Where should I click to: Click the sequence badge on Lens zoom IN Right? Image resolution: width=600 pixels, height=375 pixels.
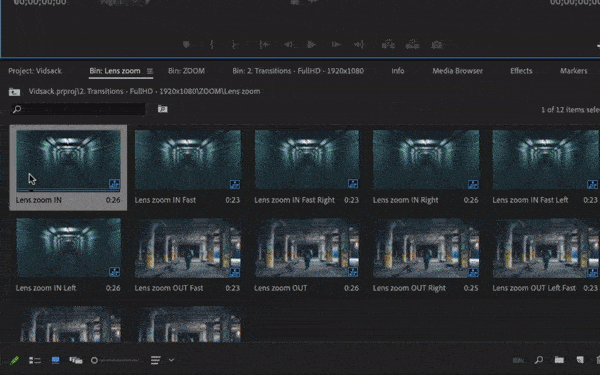[473, 184]
